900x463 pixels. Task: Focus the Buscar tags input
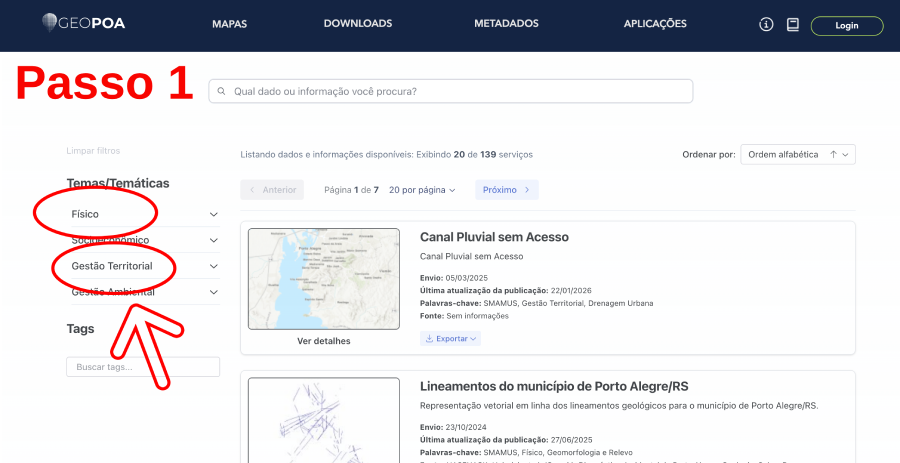(143, 367)
